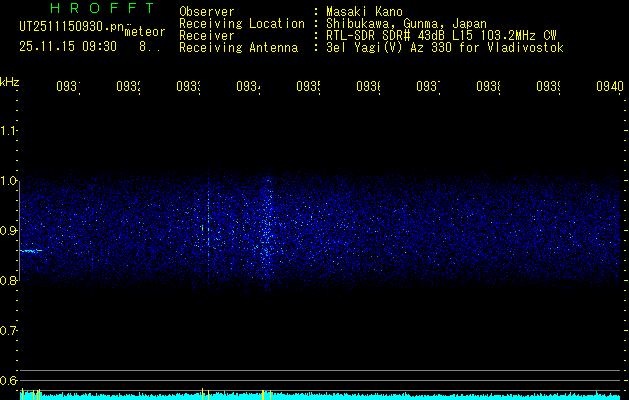Click the 0938 time marker
629x400 pixels.
(488, 87)
